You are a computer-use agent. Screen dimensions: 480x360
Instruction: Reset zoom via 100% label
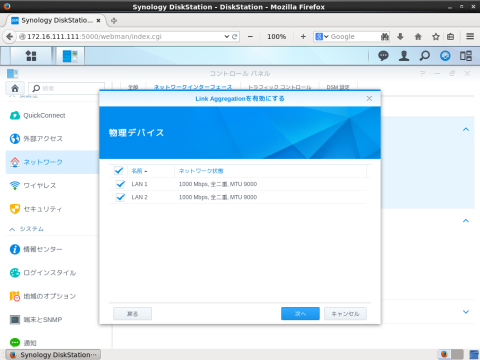pyautogui.click(x=276, y=37)
